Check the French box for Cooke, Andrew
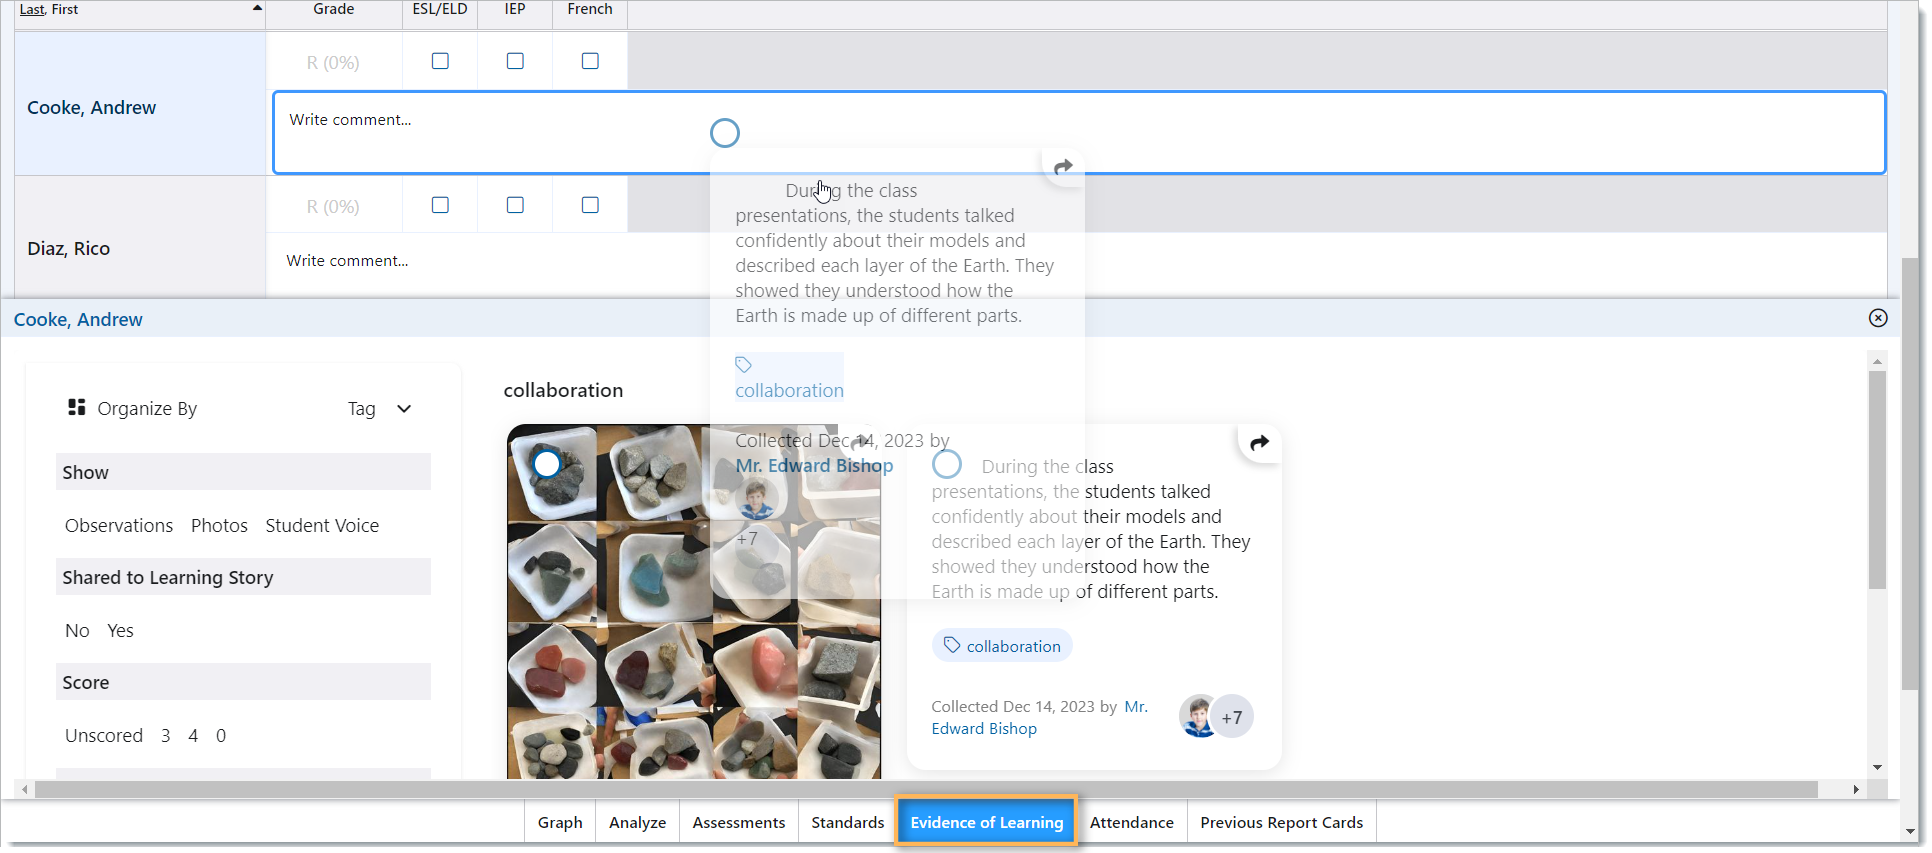 (590, 61)
